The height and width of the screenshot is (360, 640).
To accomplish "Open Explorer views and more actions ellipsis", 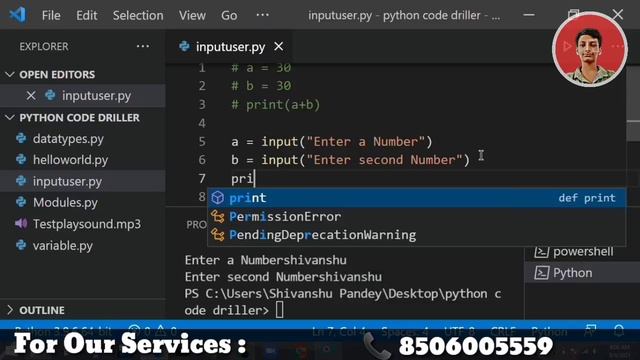I will 143,47.
